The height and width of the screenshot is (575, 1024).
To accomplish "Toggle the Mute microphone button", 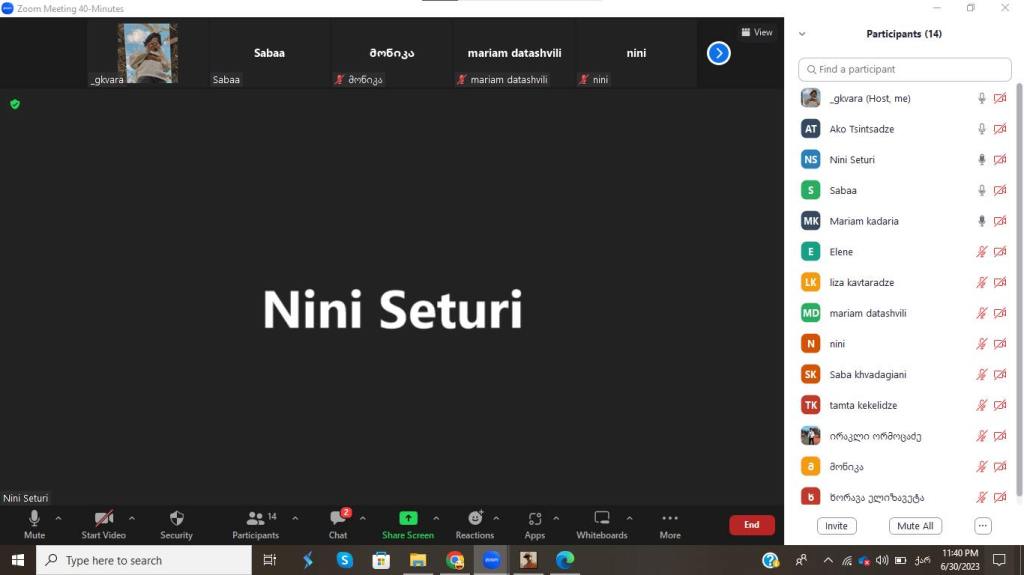I will 34,518.
